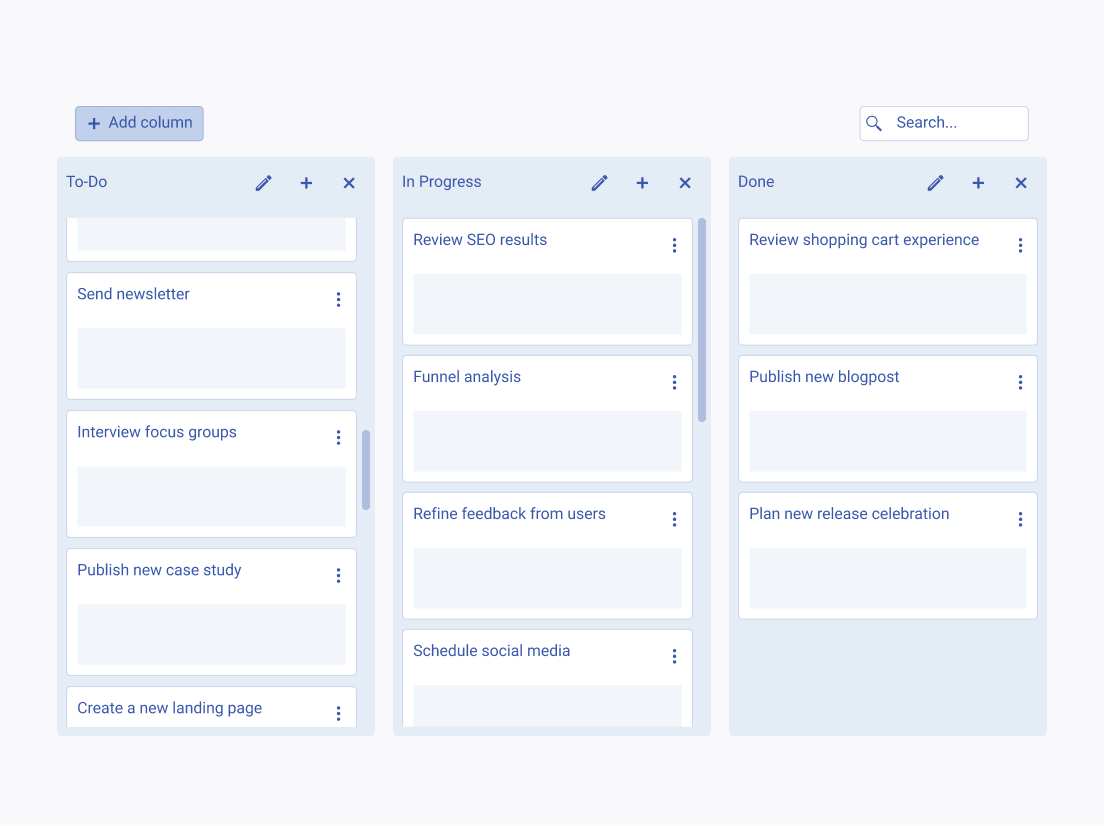Open menu for Review SEO results card
This screenshot has height=826, width=1104.
(675, 246)
